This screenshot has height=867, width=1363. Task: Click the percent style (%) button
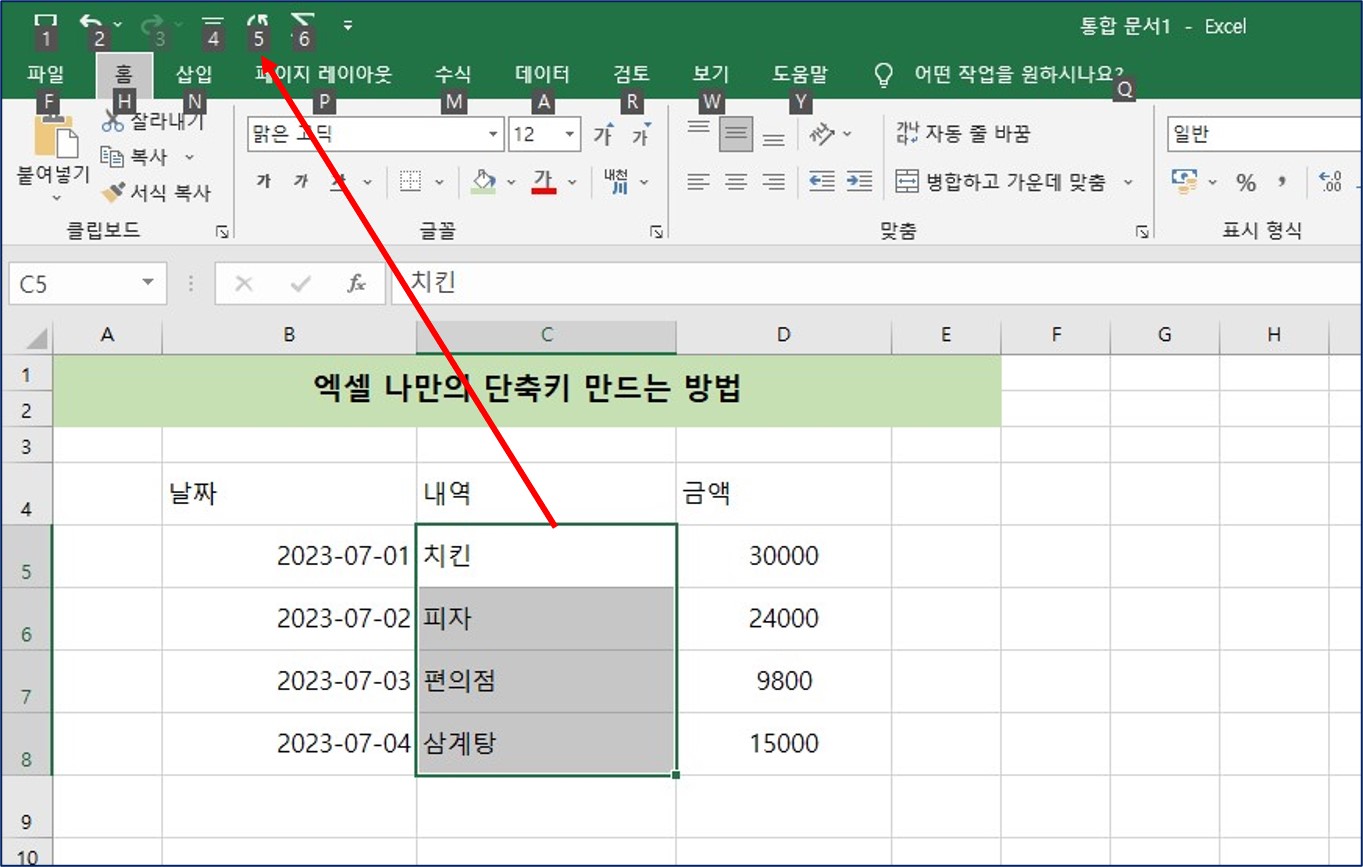pyautogui.click(x=1246, y=181)
